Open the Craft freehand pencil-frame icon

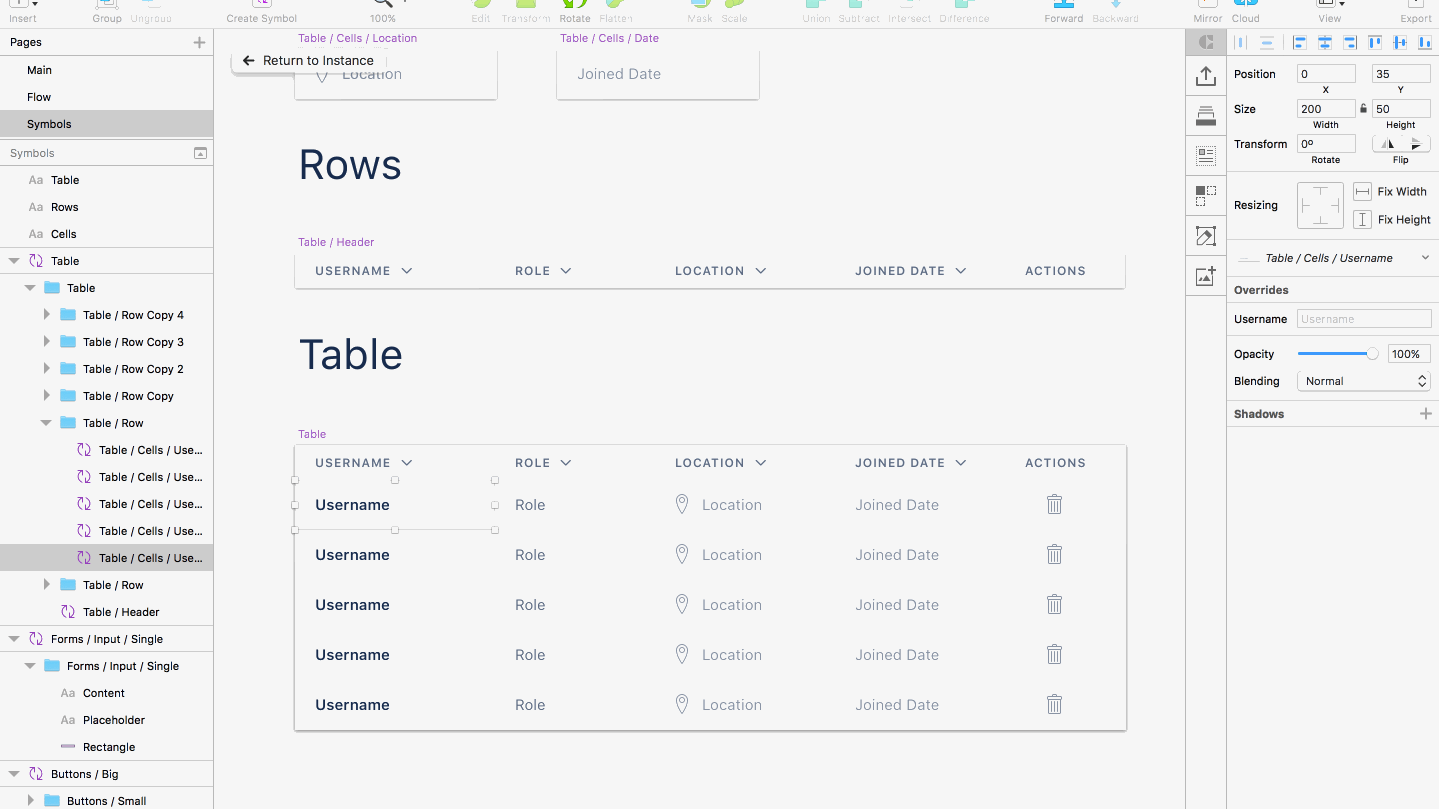point(1206,236)
